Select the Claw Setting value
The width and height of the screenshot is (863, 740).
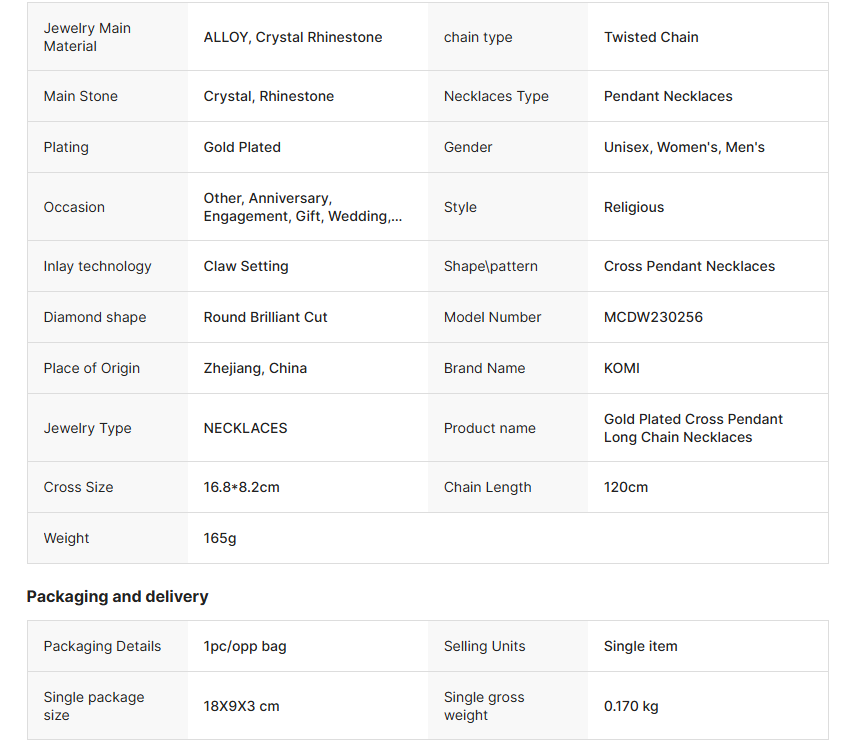pyautogui.click(x=246, y=266)
